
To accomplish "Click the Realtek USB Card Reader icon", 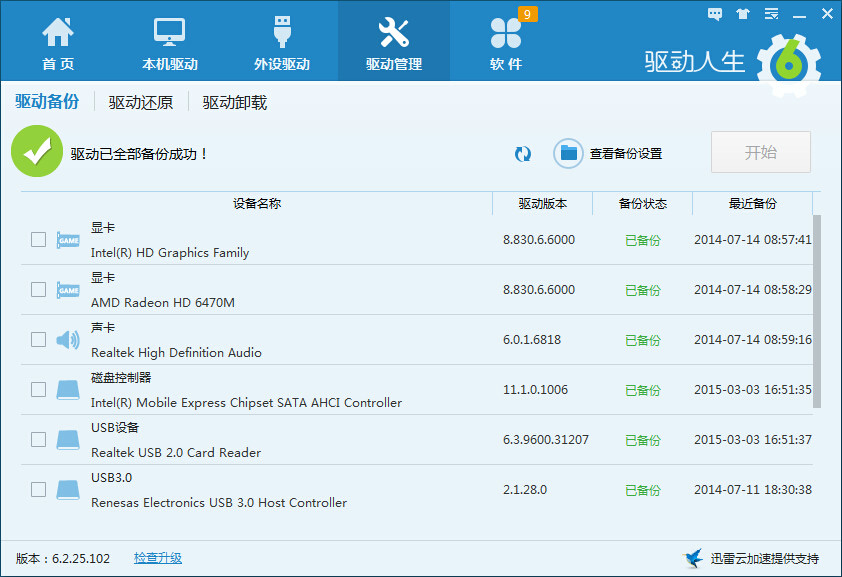I will [x=68, y=440].
